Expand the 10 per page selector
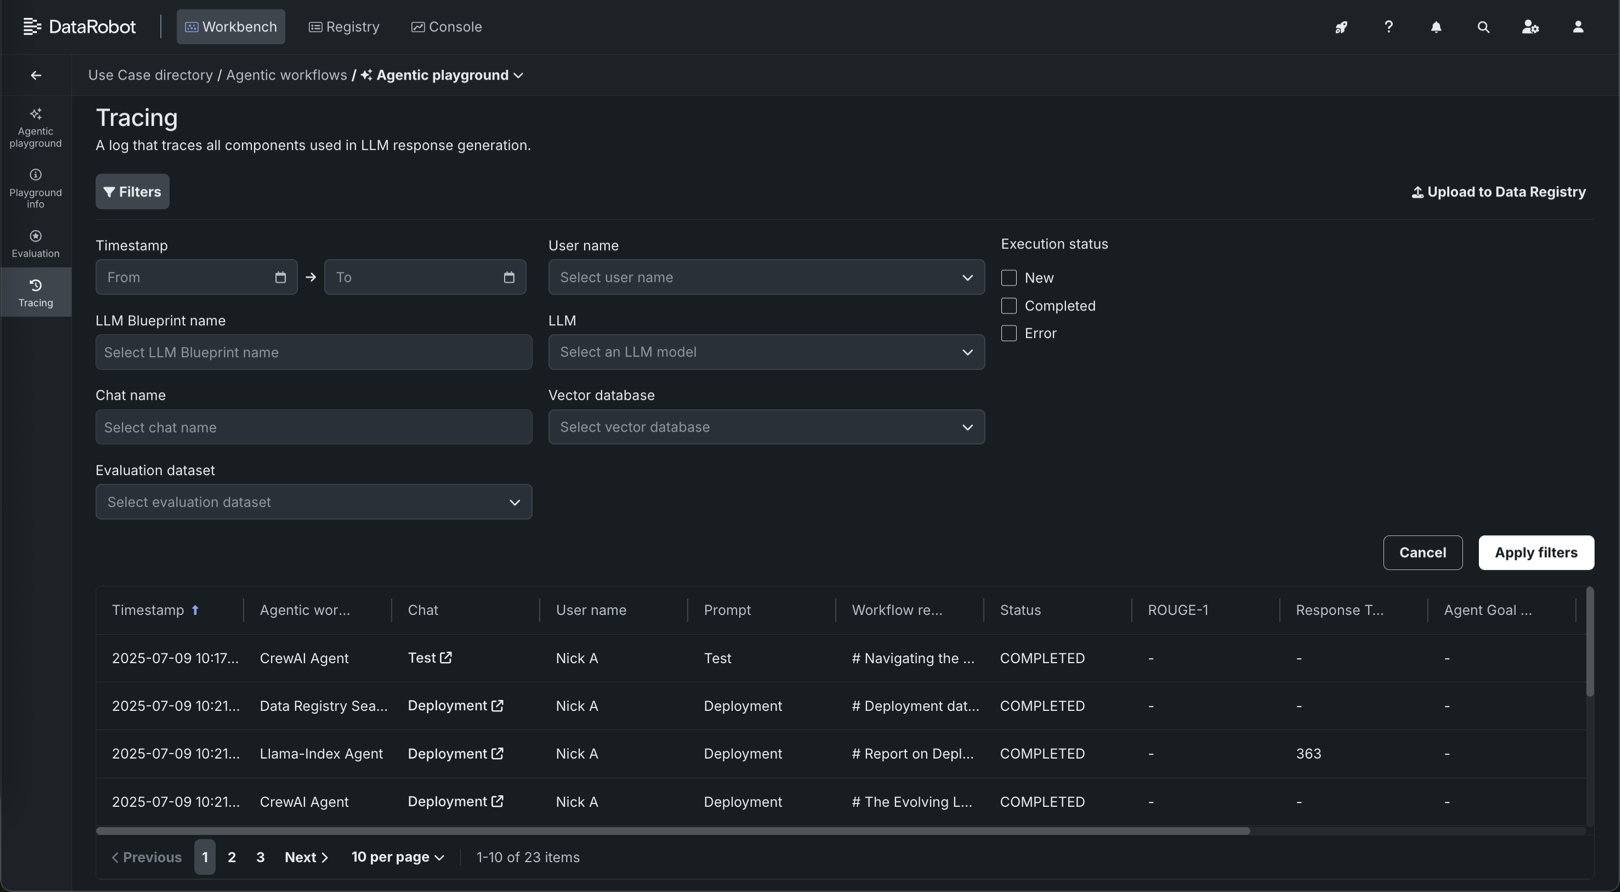Viewport: 1620px width, 892px height. (x=397, y=857)
